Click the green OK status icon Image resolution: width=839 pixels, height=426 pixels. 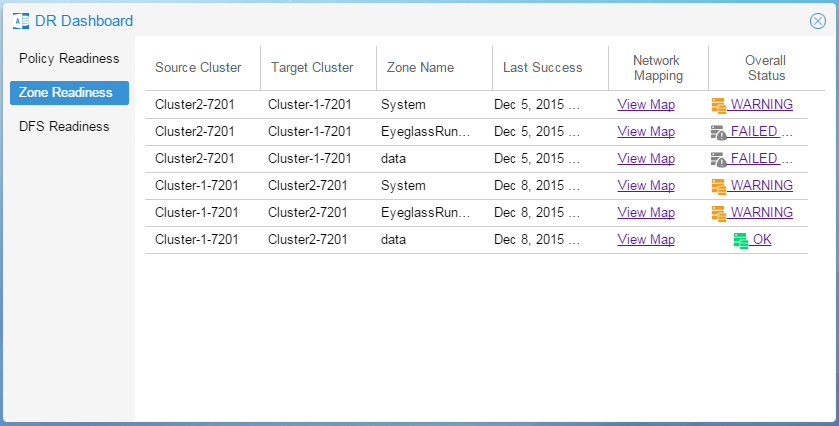(x=741, y=240)
